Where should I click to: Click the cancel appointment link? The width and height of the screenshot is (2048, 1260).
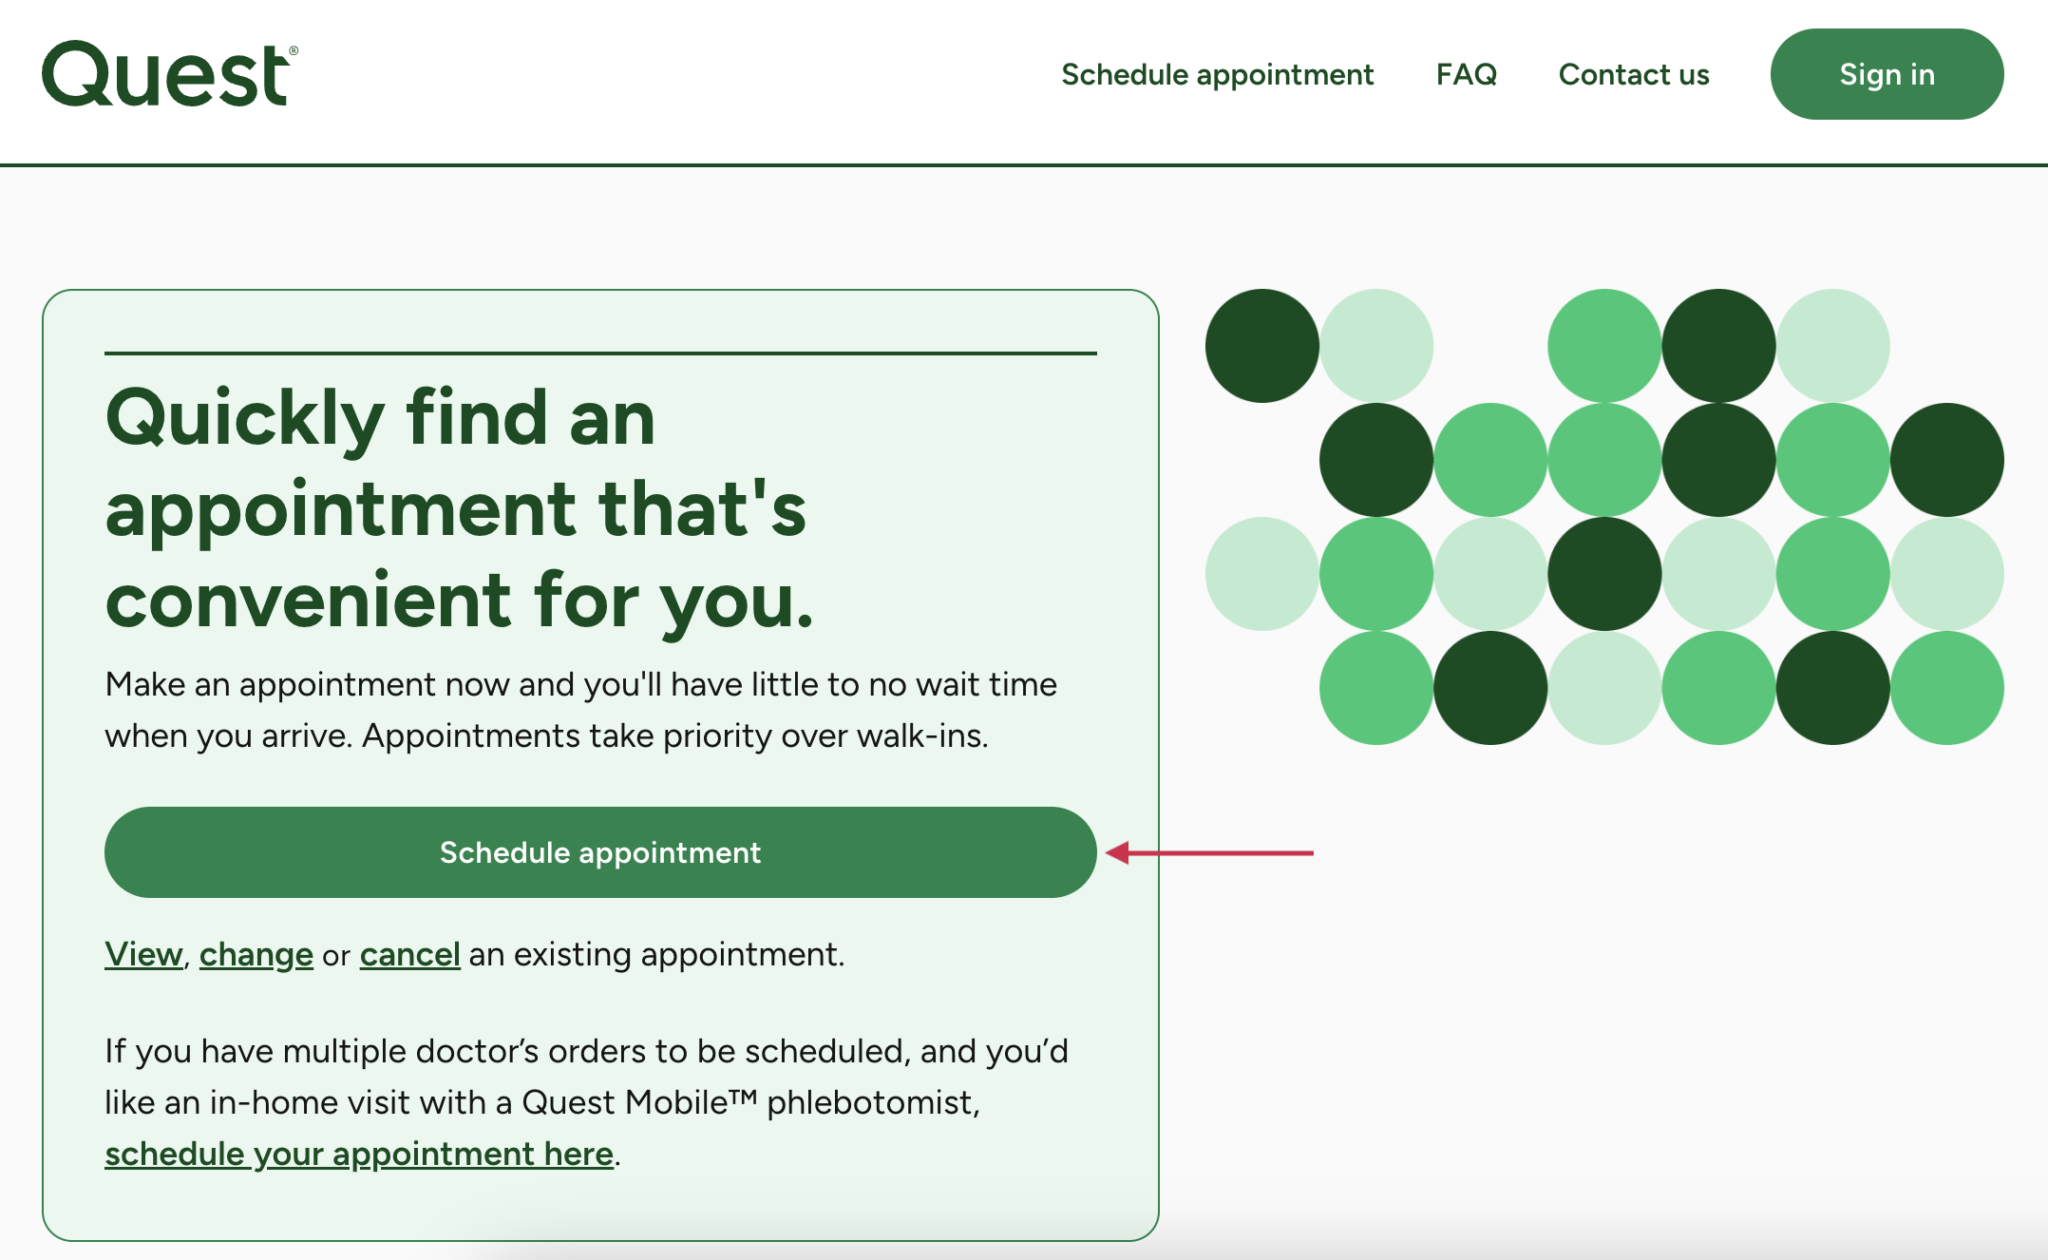[410, 954]
